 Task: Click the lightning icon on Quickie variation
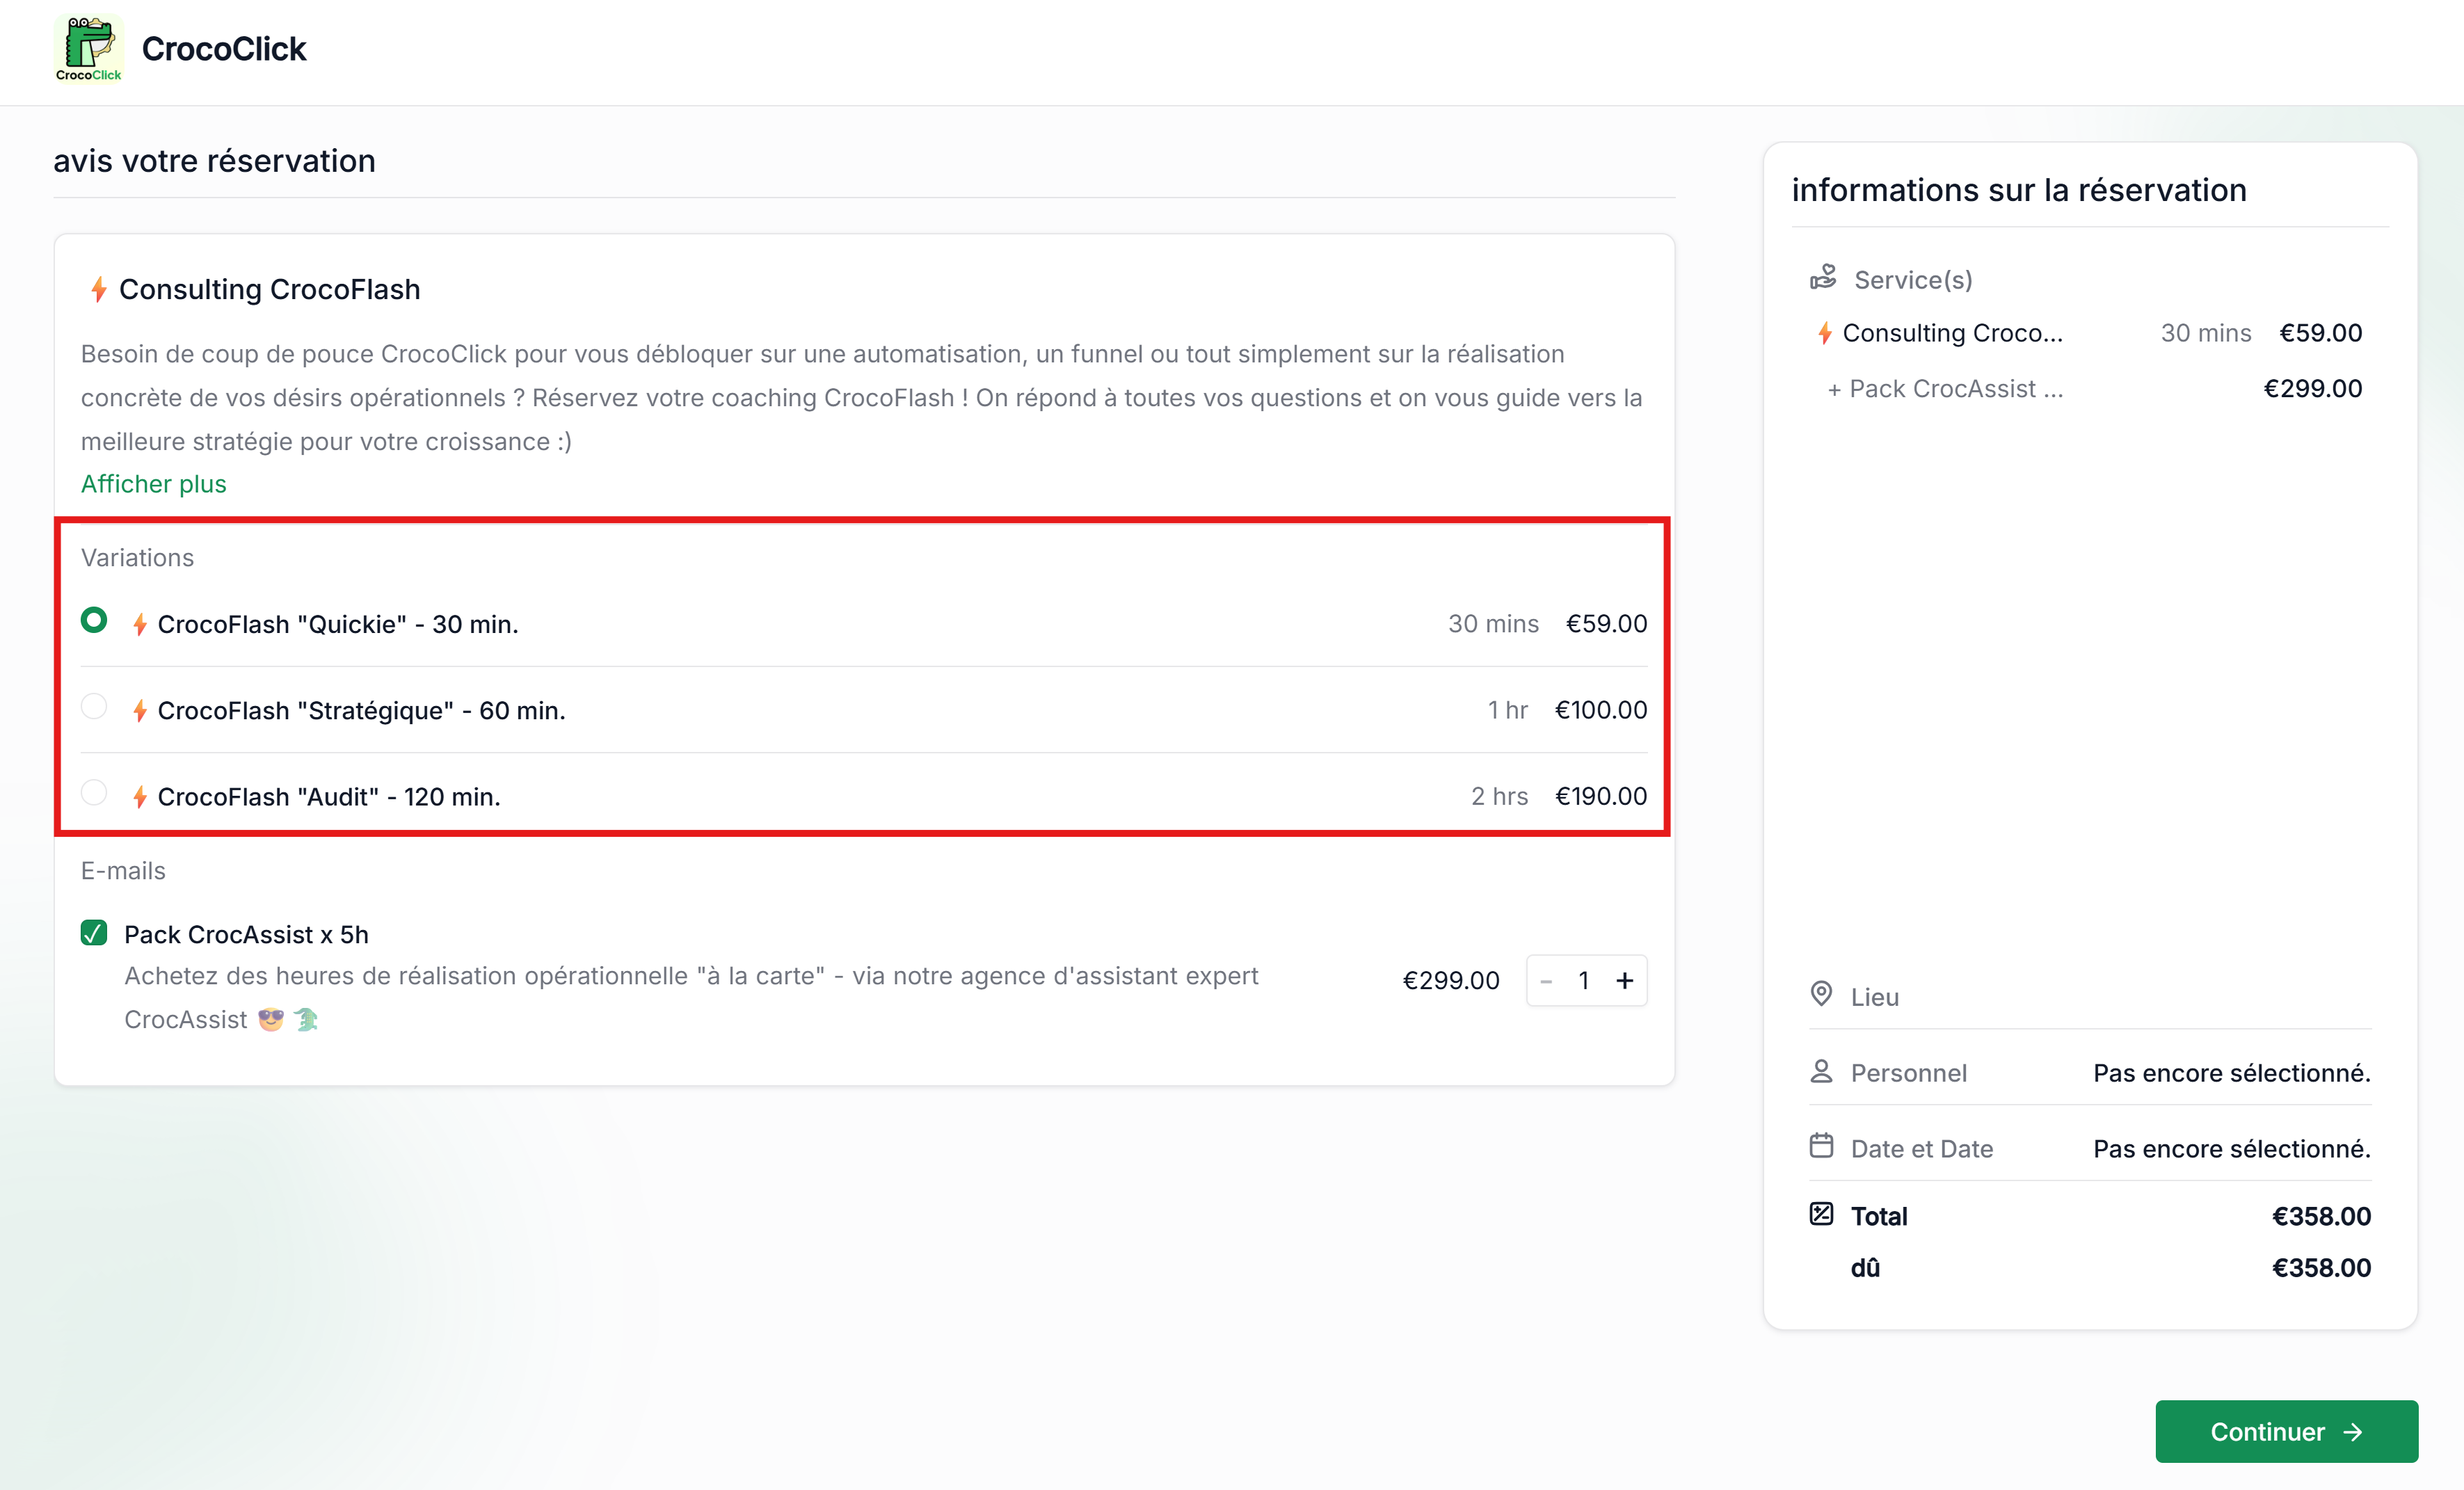click(140, 625)
